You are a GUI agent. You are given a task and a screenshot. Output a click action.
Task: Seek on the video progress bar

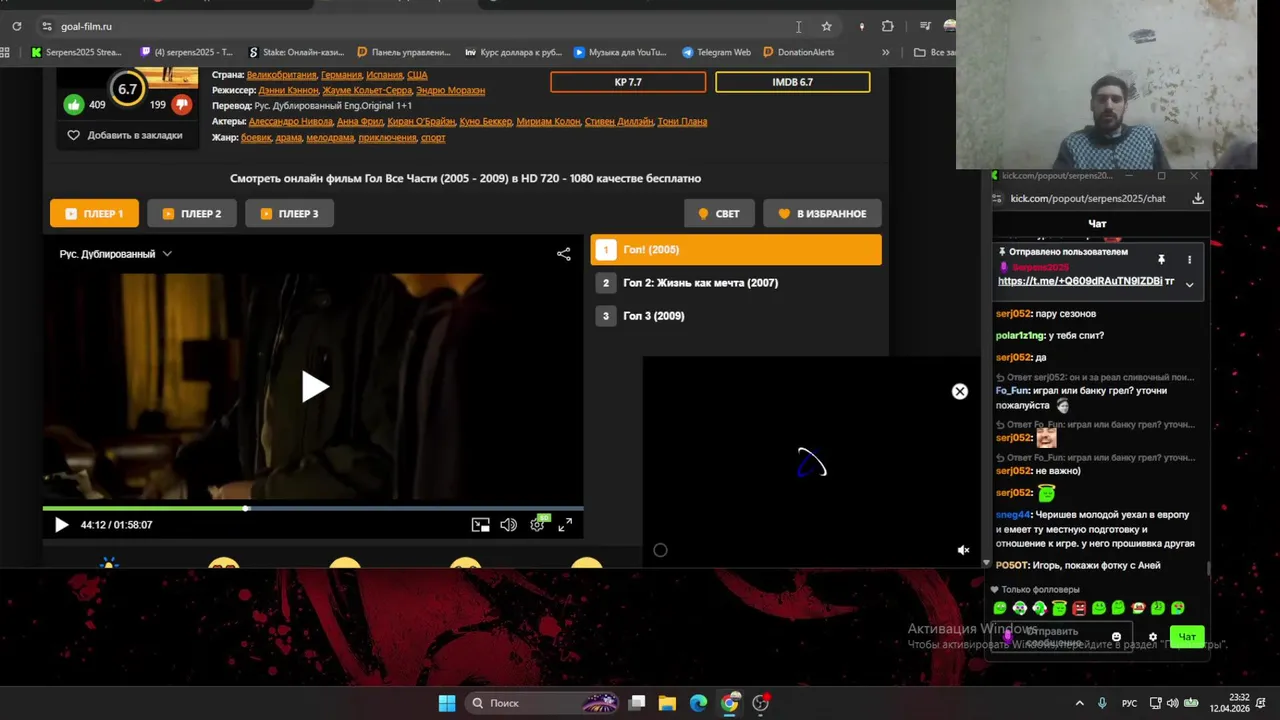pyautogui.click(x=313, y=508)
